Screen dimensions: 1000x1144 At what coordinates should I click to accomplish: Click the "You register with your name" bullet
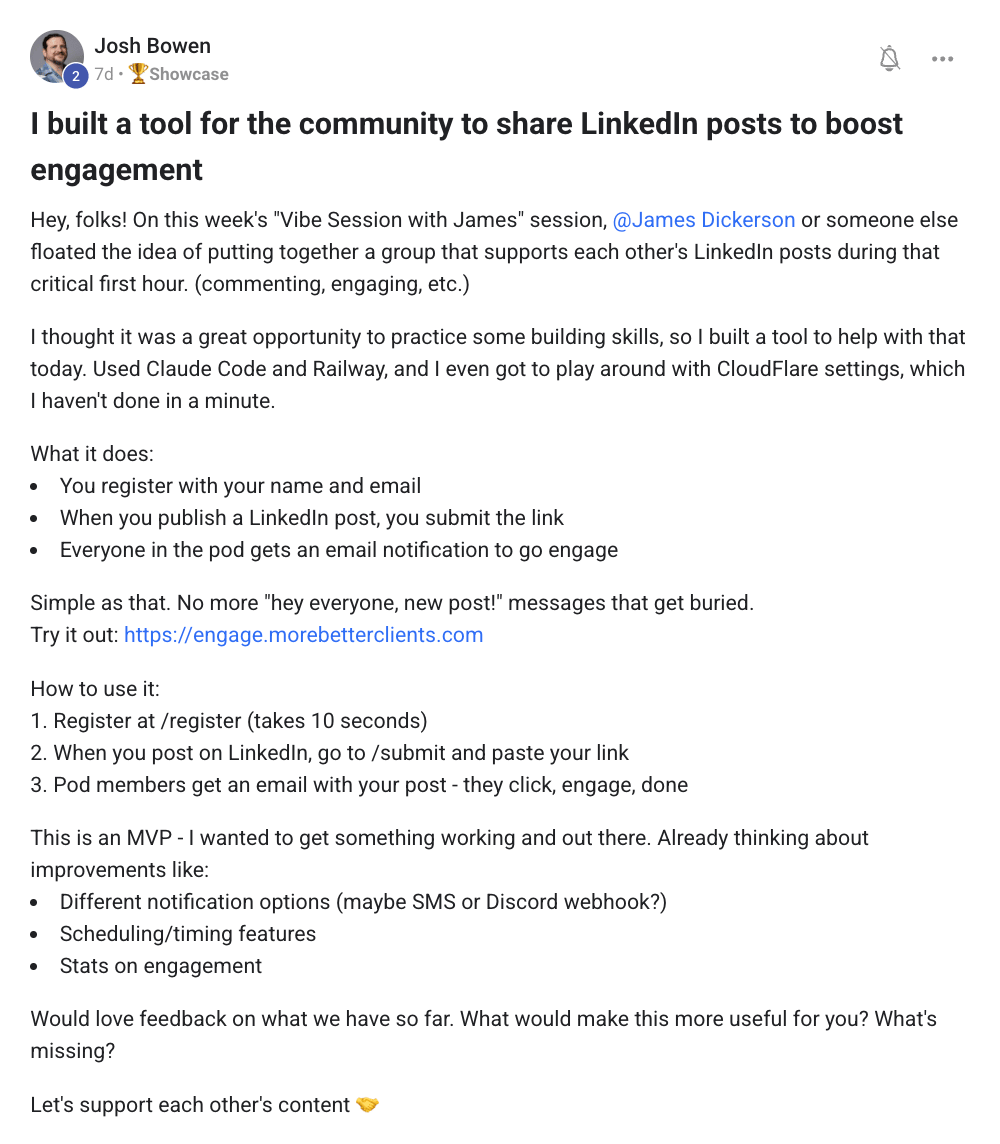(240, 486)
